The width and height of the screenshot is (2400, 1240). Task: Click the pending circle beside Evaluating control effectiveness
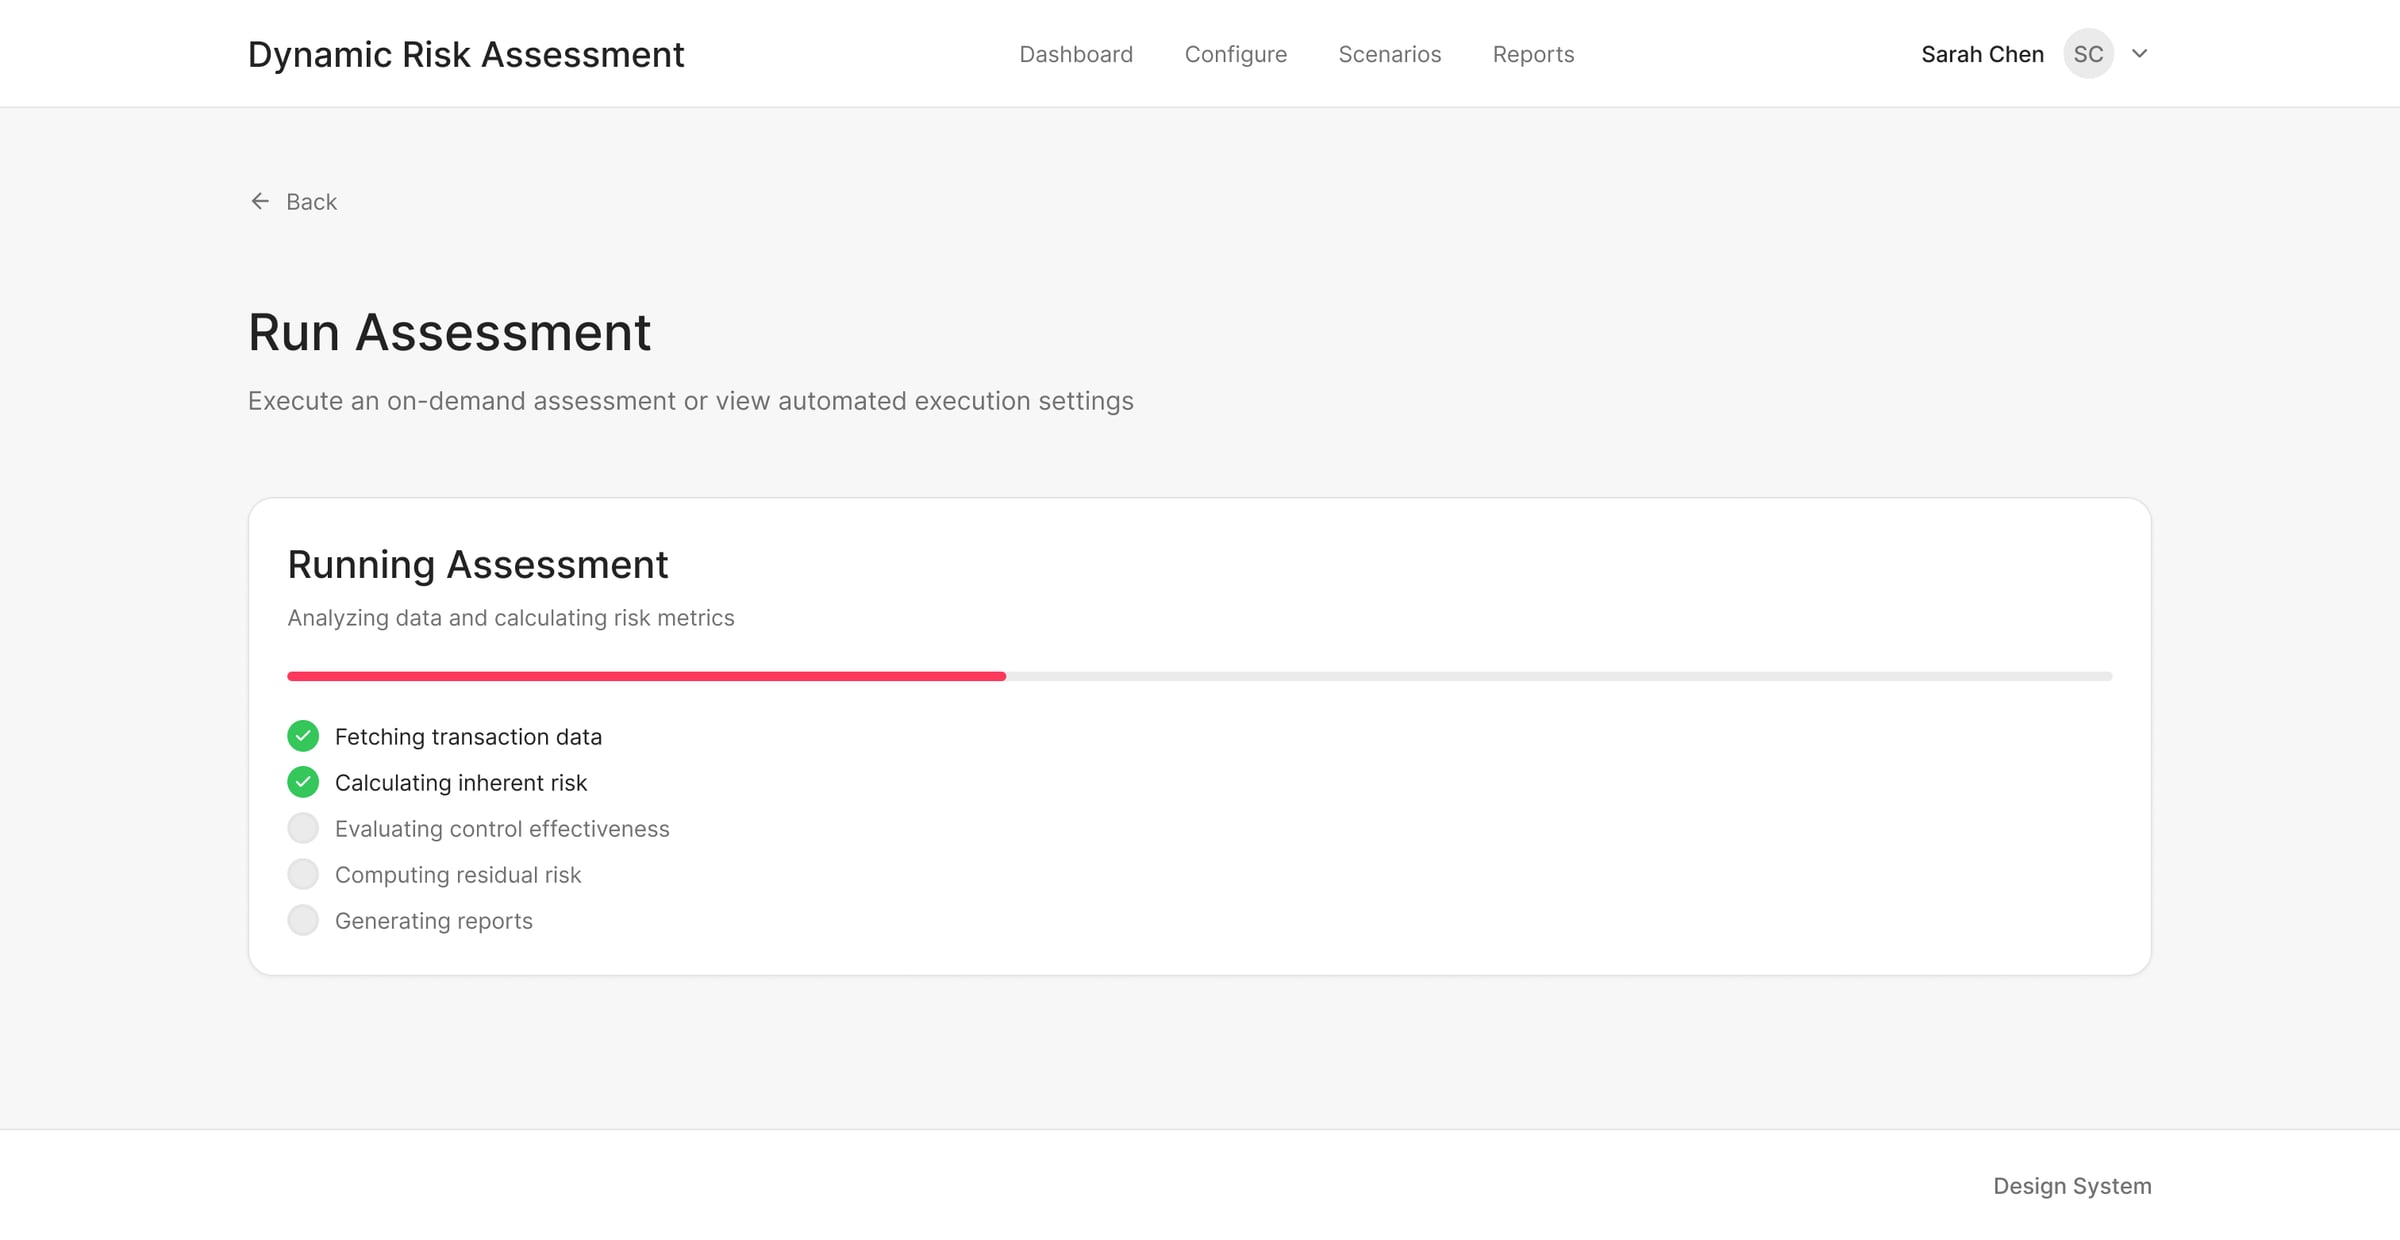[x=302, y=828]
